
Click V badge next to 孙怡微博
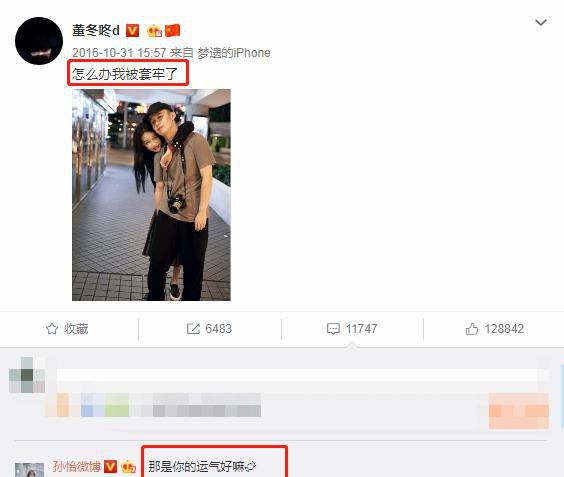coord(110,467)
